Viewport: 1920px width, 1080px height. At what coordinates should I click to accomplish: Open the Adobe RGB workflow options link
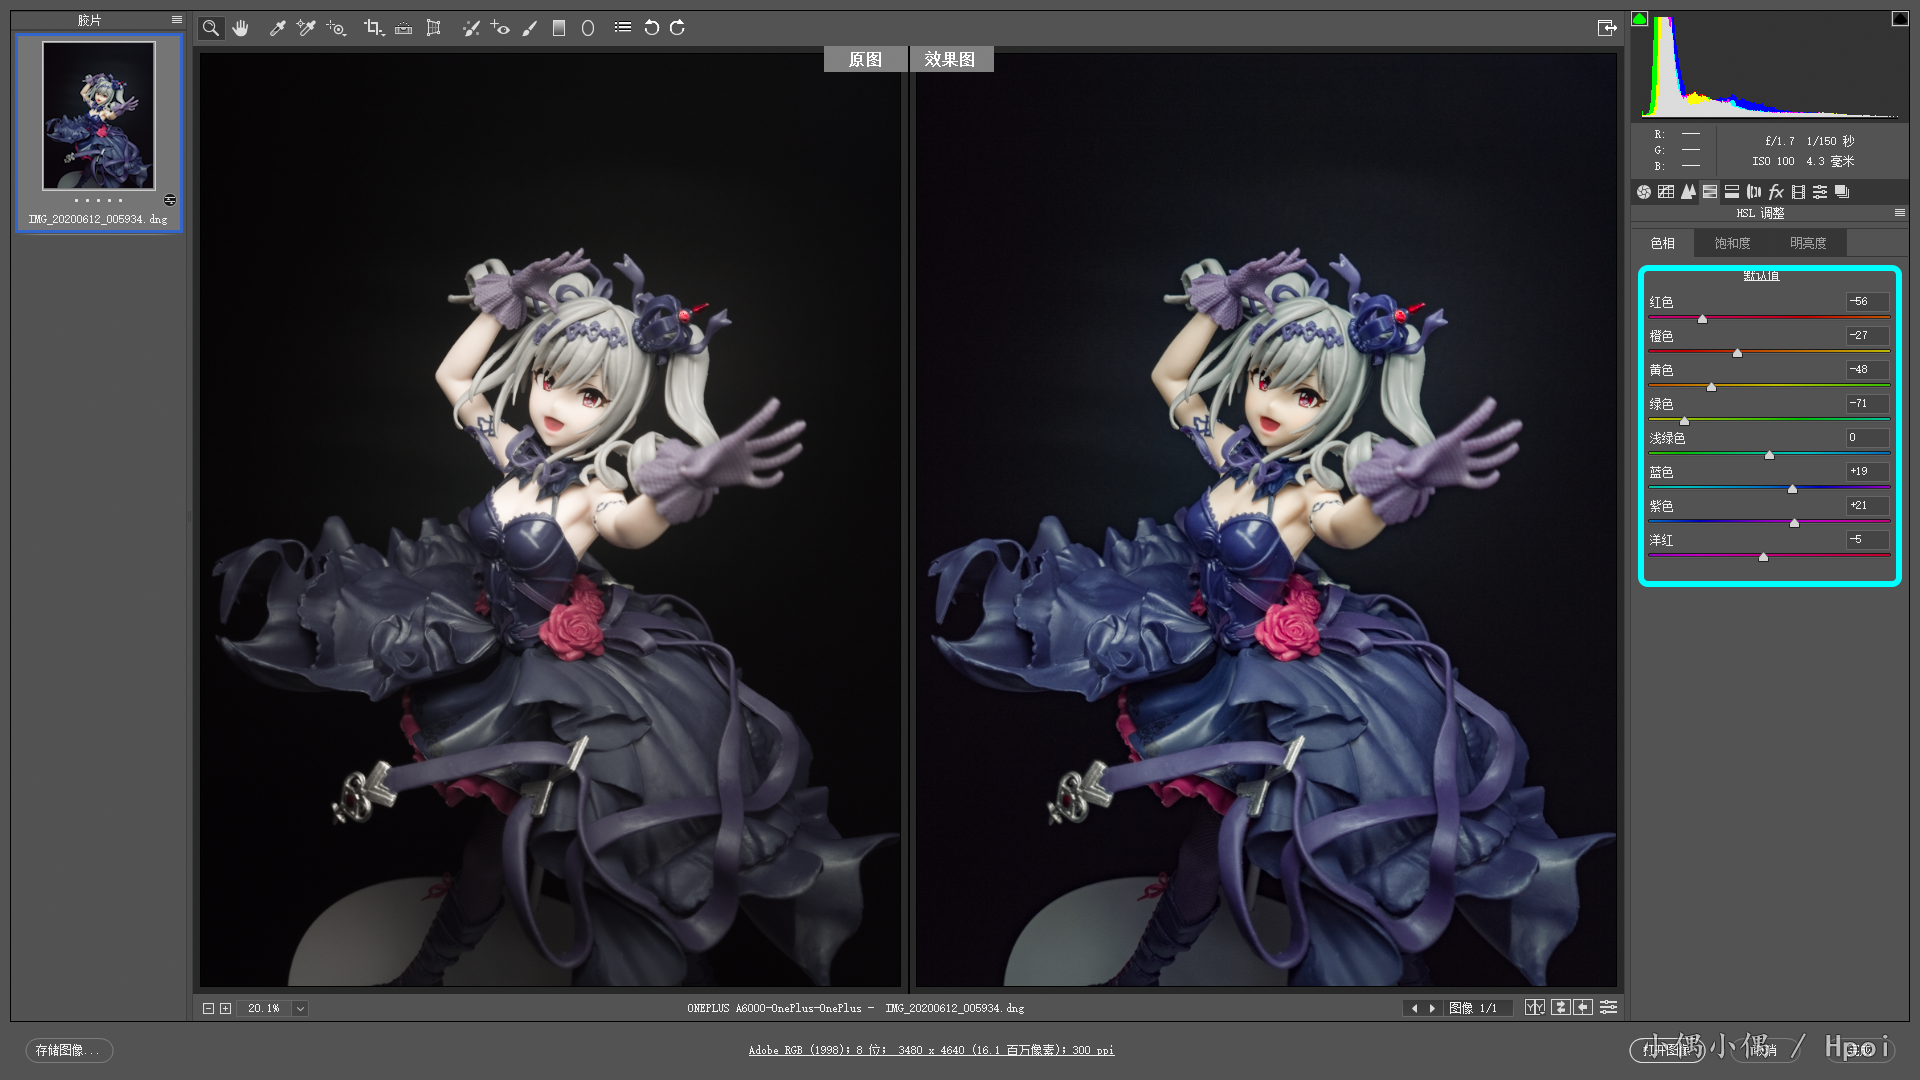[931, 1050]
